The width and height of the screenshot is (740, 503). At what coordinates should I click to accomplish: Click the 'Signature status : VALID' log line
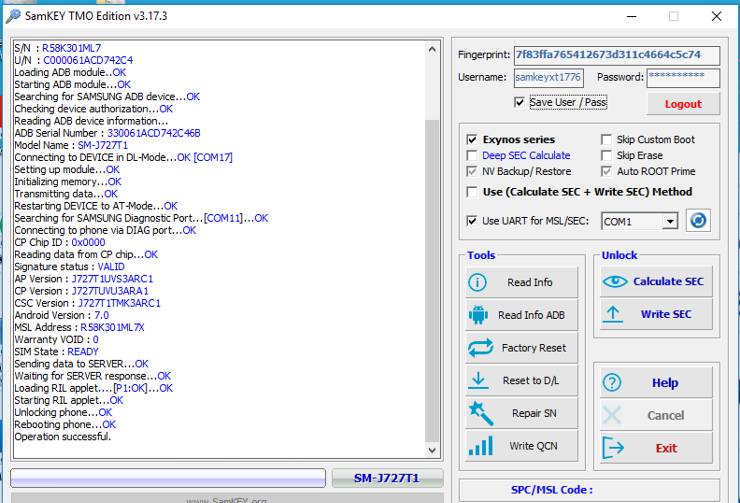[x=69, y=267]
